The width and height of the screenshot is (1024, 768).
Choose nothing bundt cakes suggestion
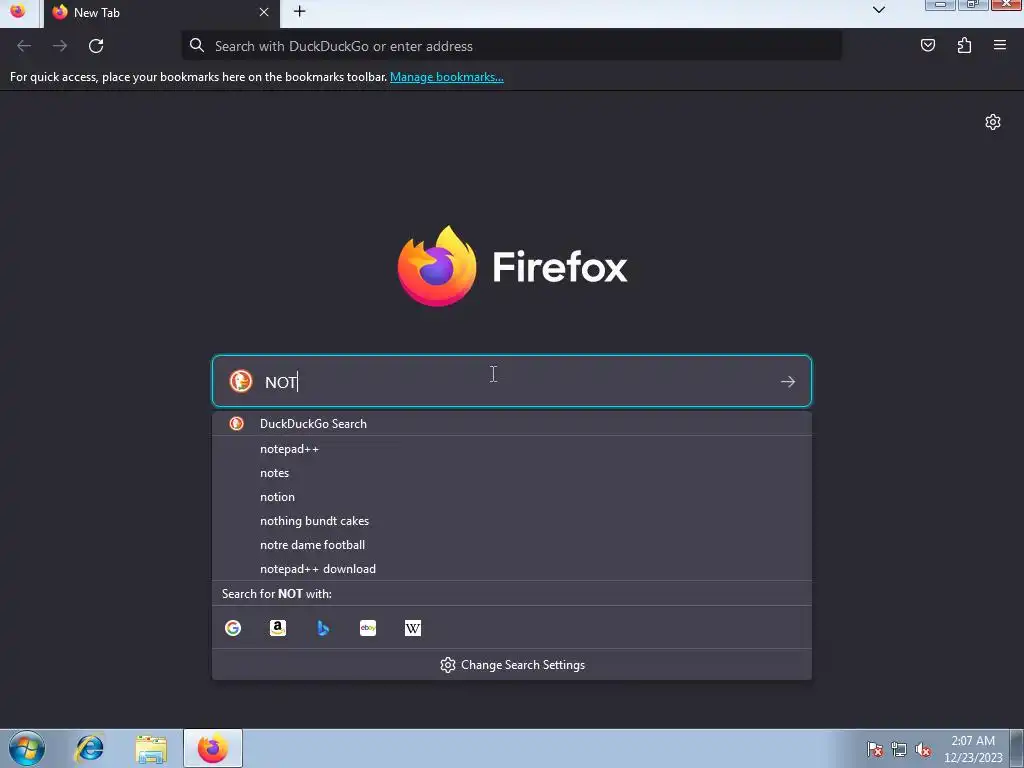[511, 521]
